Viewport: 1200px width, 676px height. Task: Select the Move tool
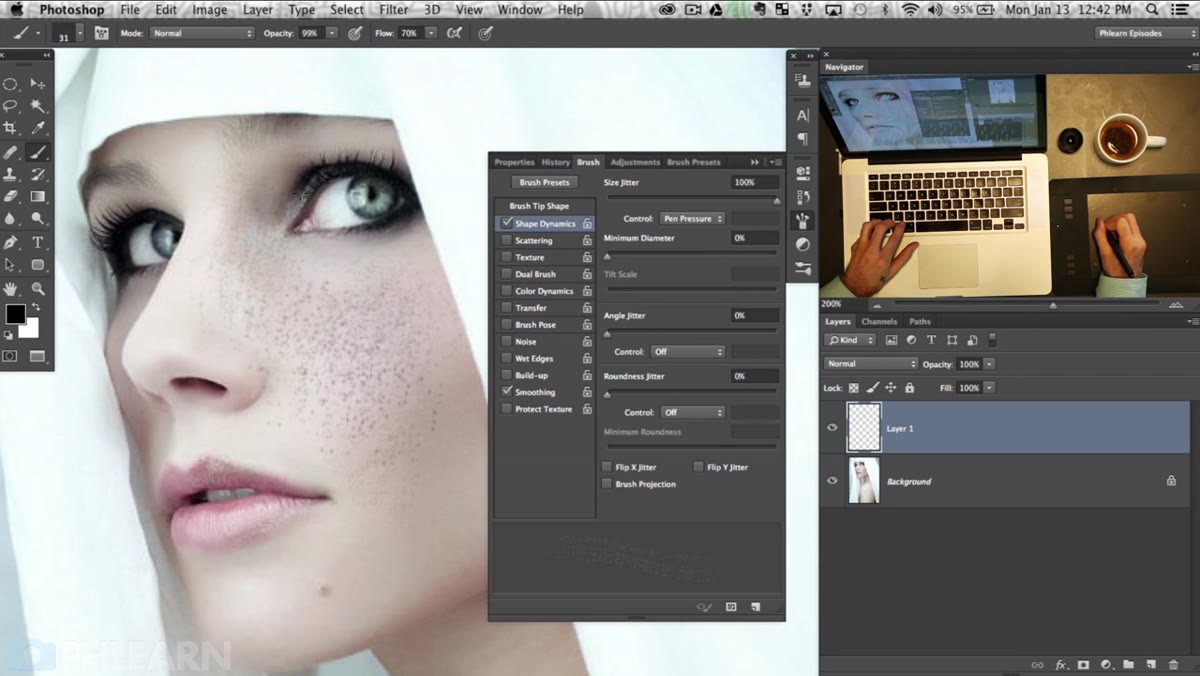(37, 84)
